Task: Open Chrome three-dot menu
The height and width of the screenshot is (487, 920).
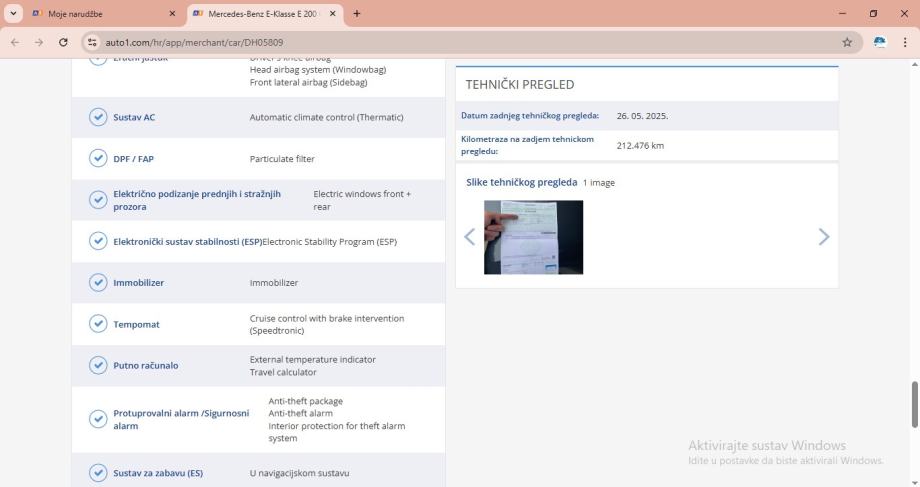Action: (x=905, y=42)
